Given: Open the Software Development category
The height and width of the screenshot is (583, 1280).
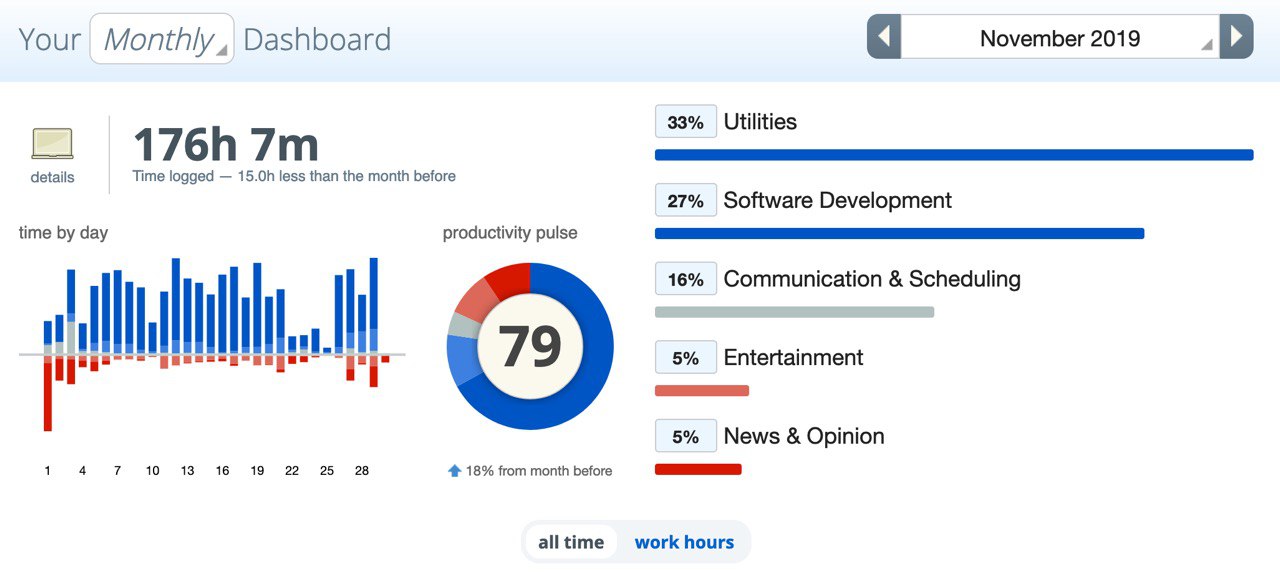Looking at the screenshot, I should click(x=837, y=200).
